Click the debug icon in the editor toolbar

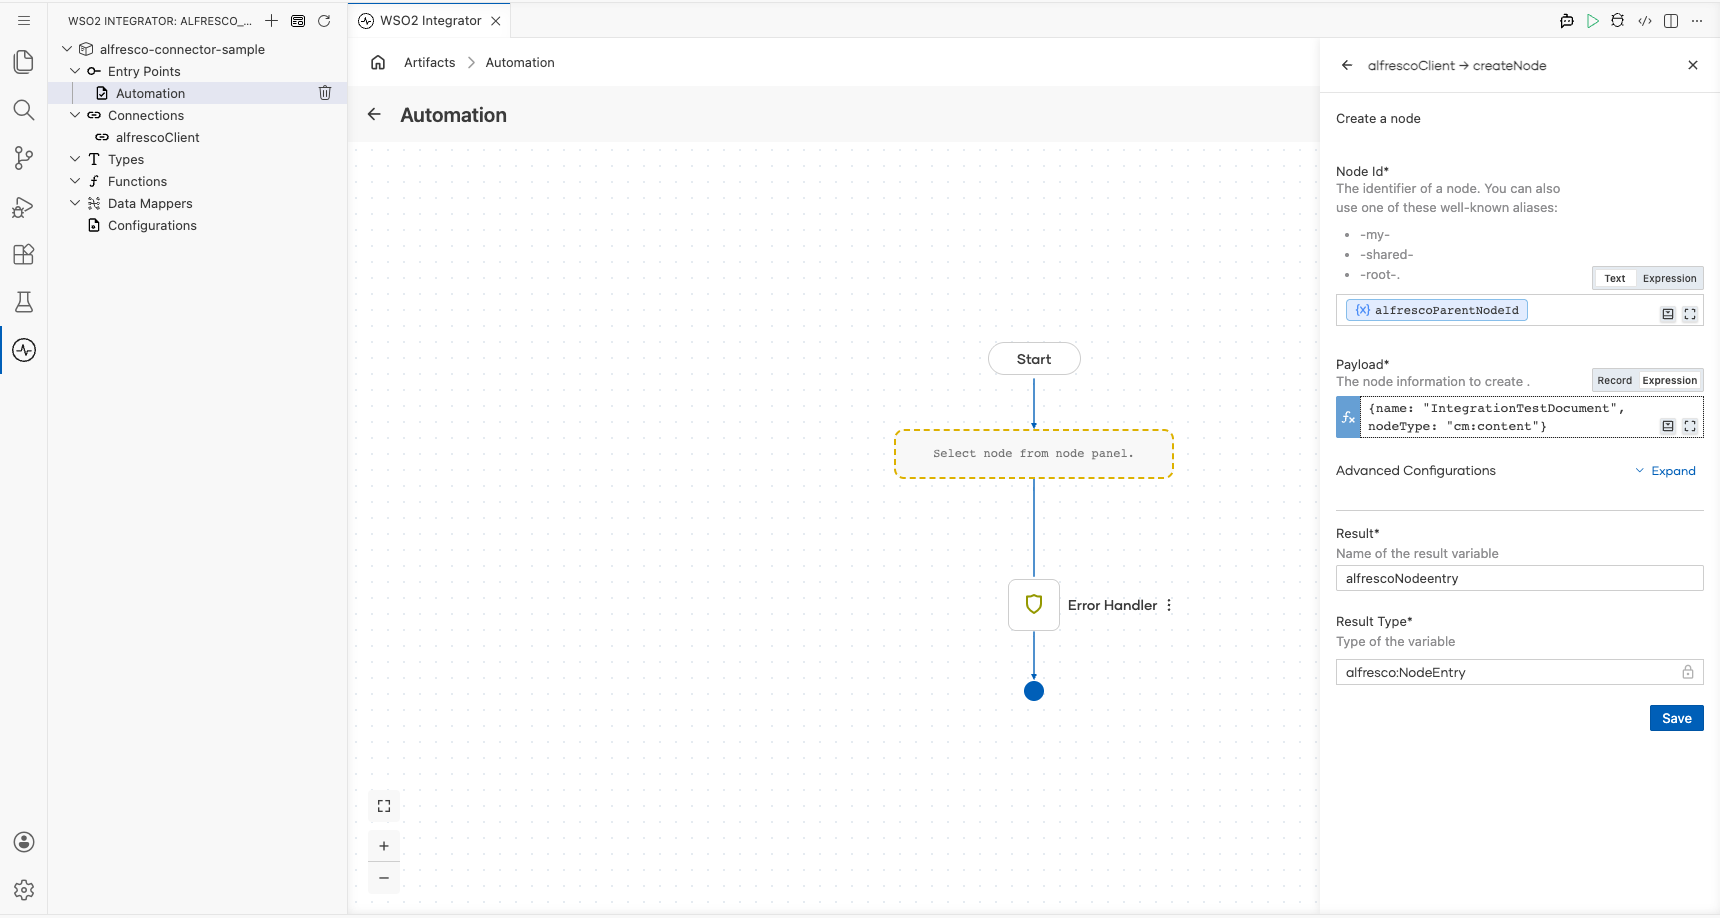pos(1618,20)
